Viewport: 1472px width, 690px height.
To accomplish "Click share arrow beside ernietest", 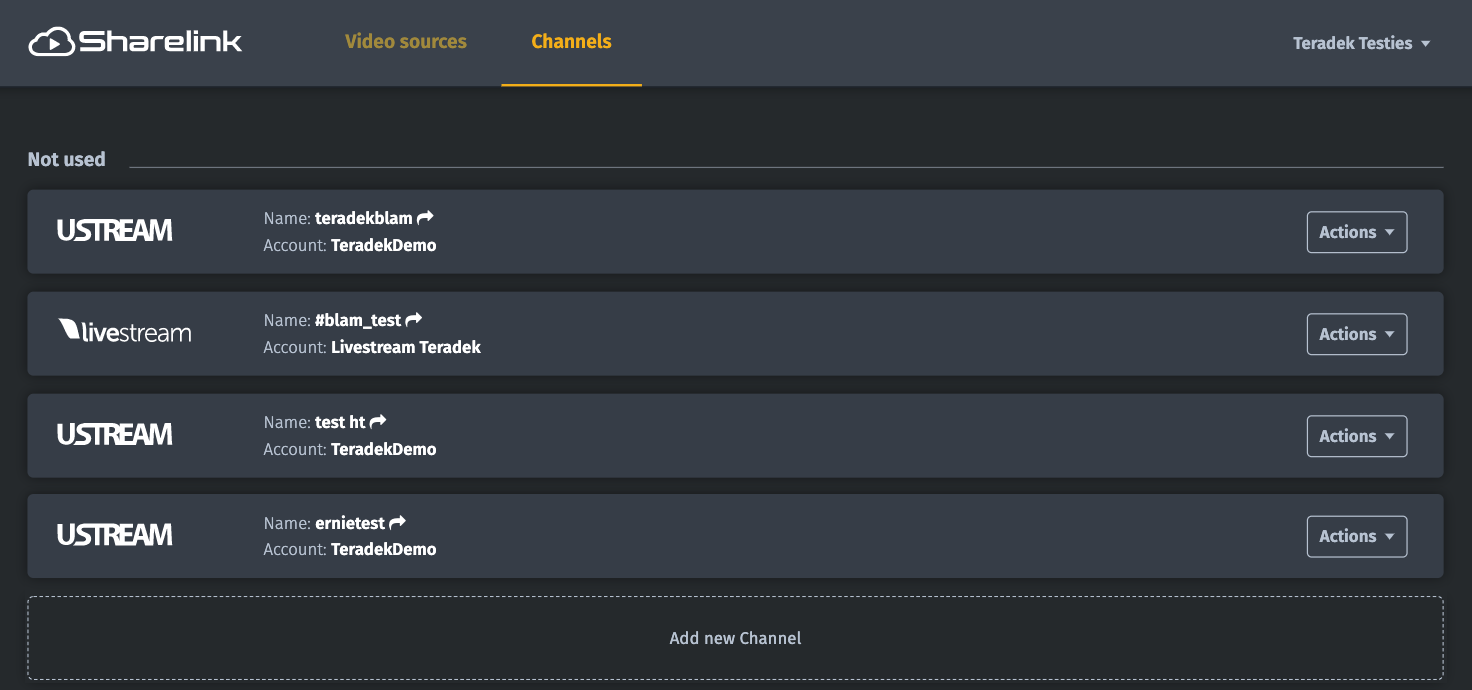I will pyautogui.click(x=398, y=522).
